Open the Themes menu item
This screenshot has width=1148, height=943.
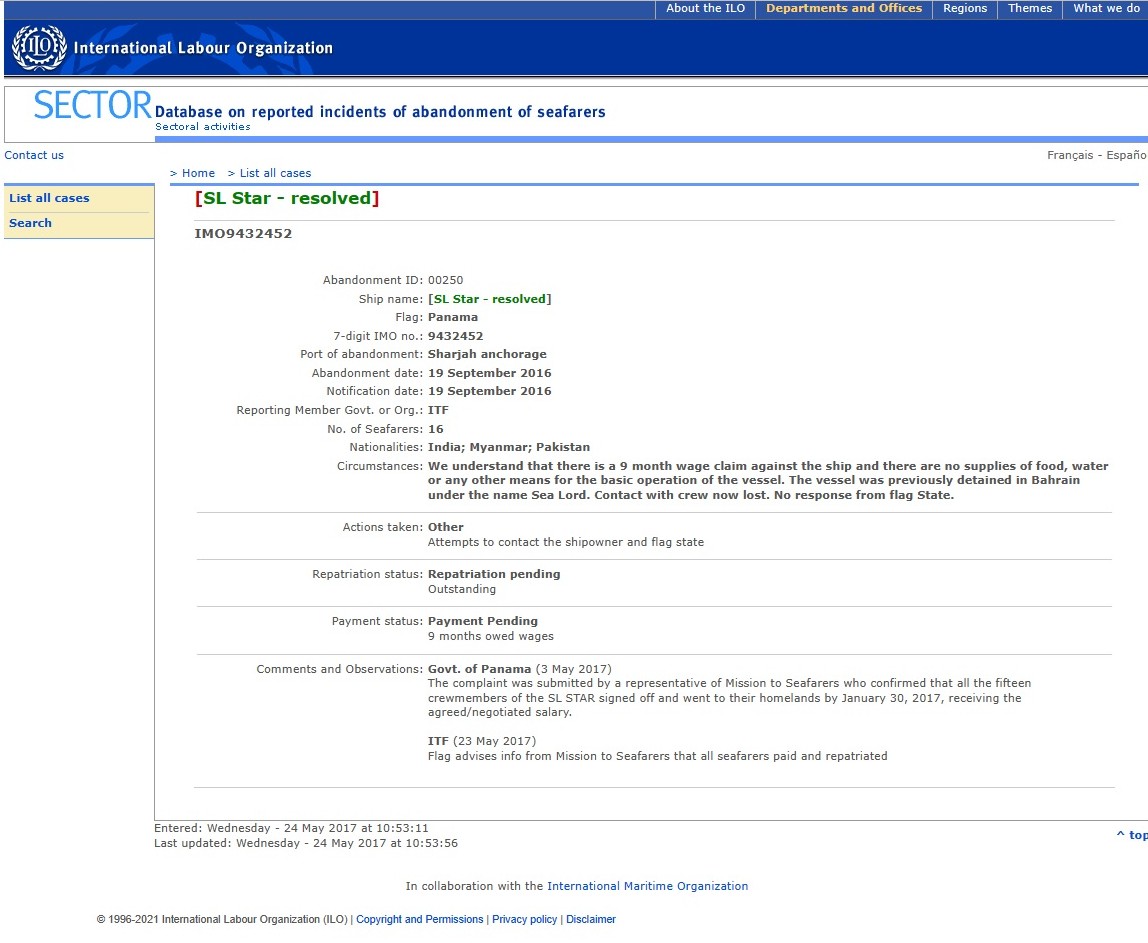point(1029,9)
